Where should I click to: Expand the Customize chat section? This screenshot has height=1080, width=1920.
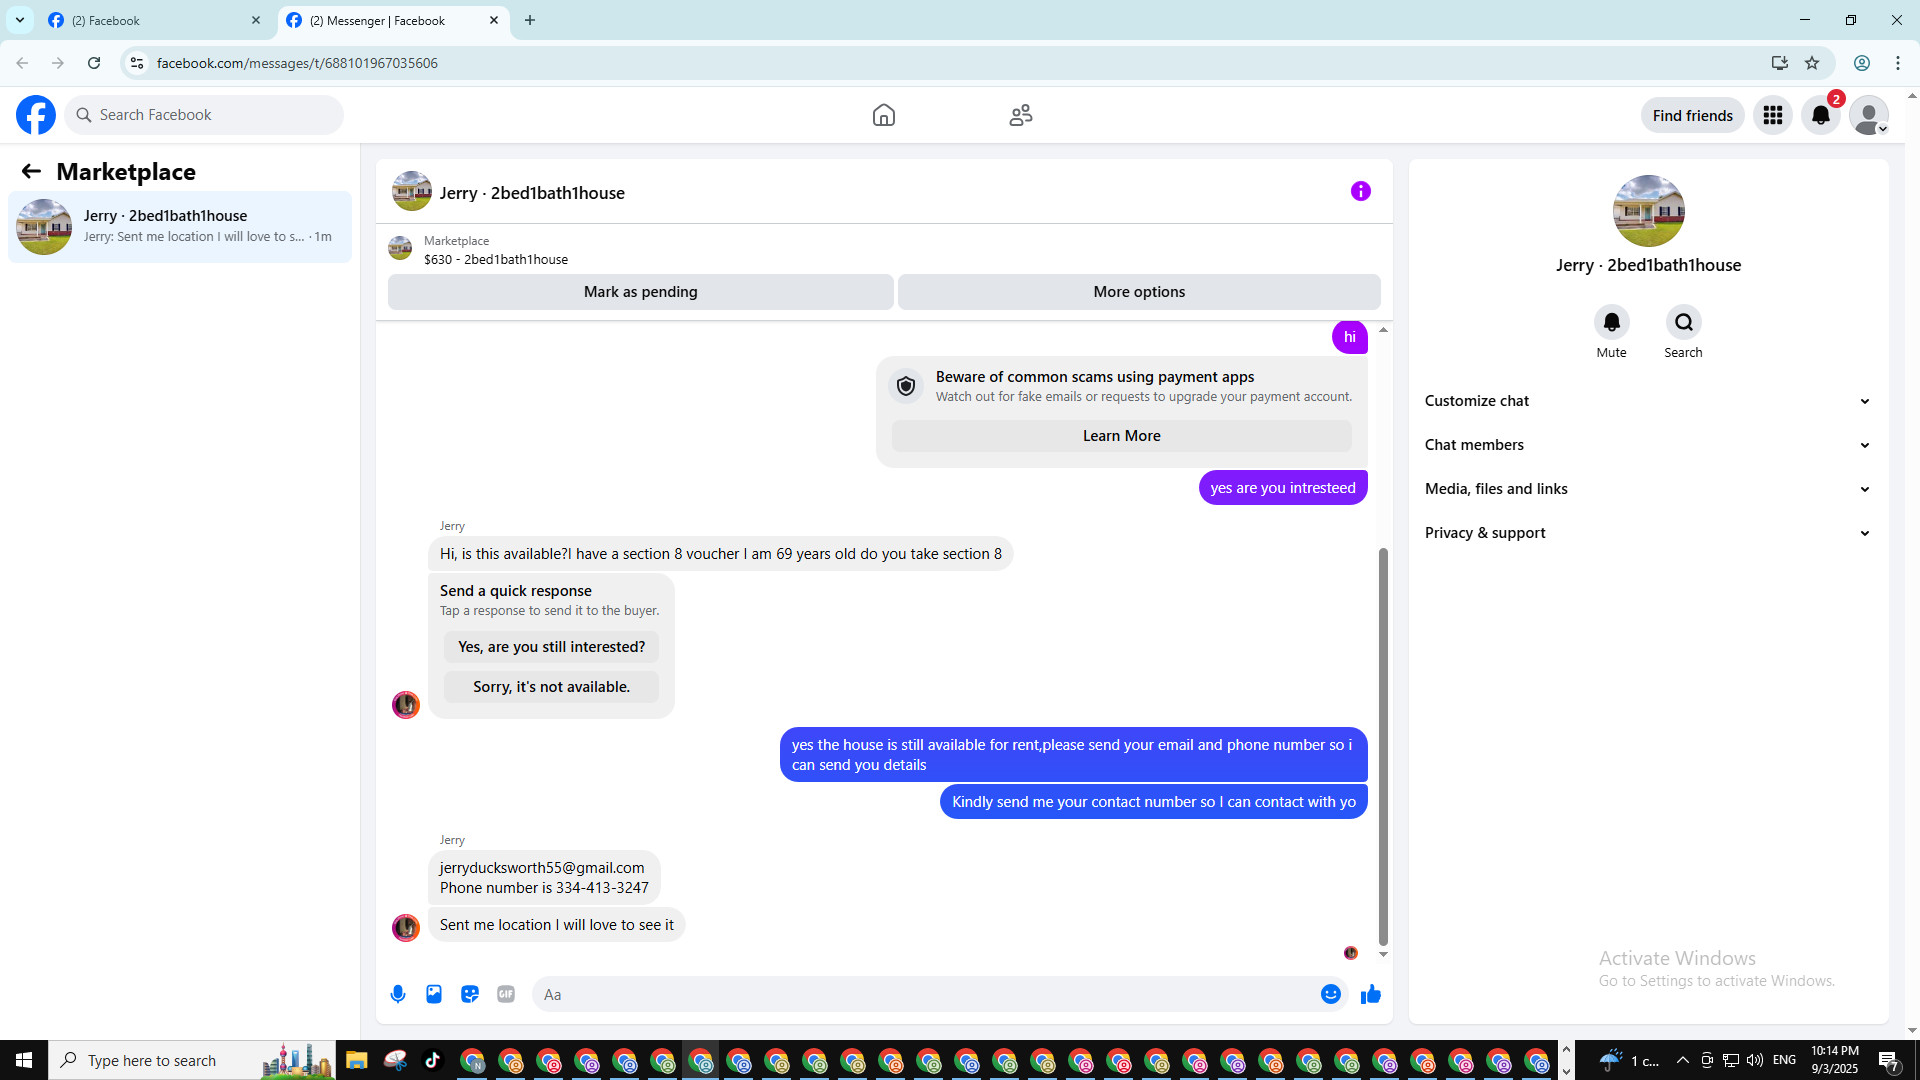pos(1648,401)
